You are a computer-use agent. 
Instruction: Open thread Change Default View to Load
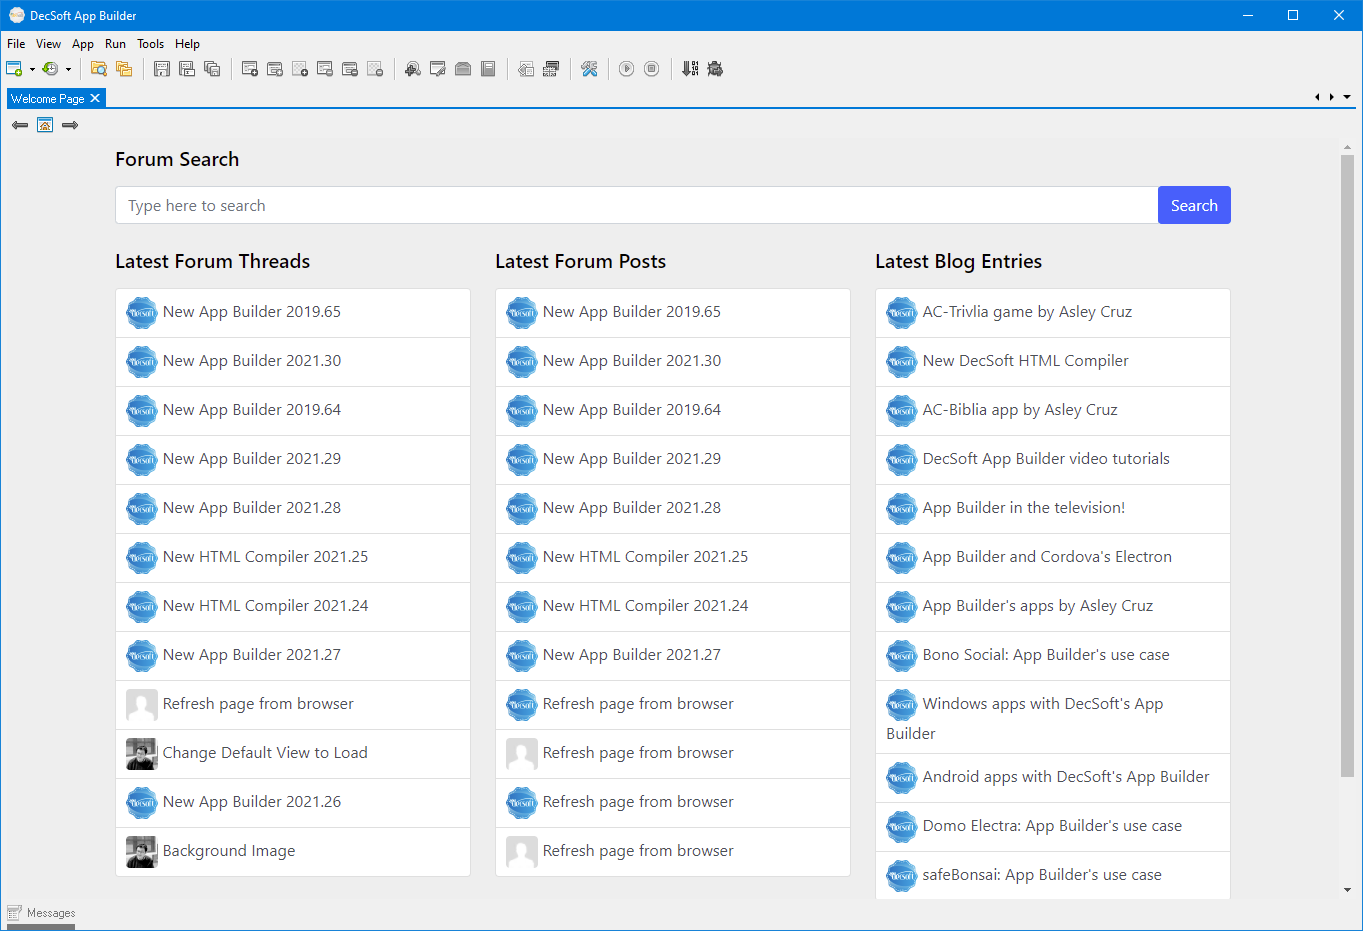293,753
